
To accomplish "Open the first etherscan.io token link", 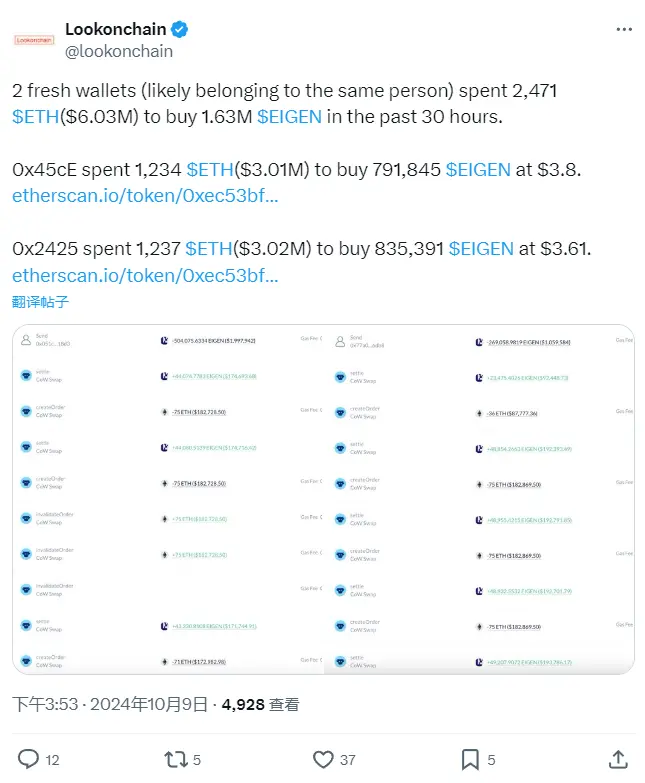I will coord(145,196).
